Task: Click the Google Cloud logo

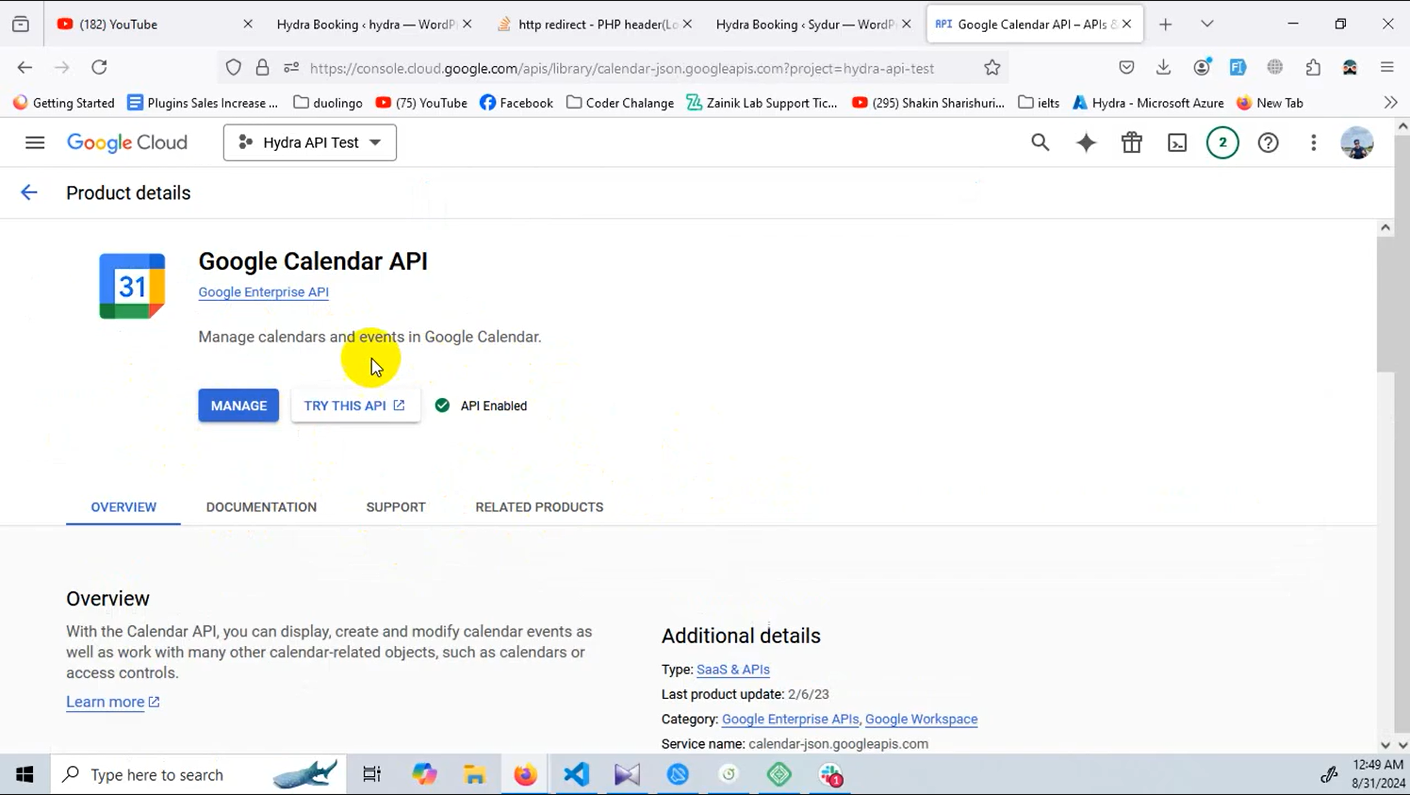Action: (127, 143)
